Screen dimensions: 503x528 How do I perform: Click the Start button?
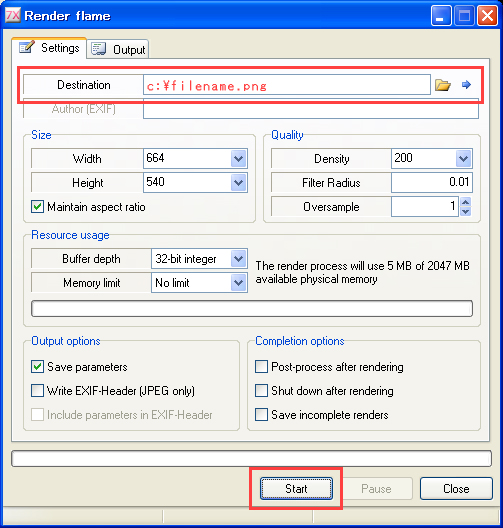coord(296,488)
